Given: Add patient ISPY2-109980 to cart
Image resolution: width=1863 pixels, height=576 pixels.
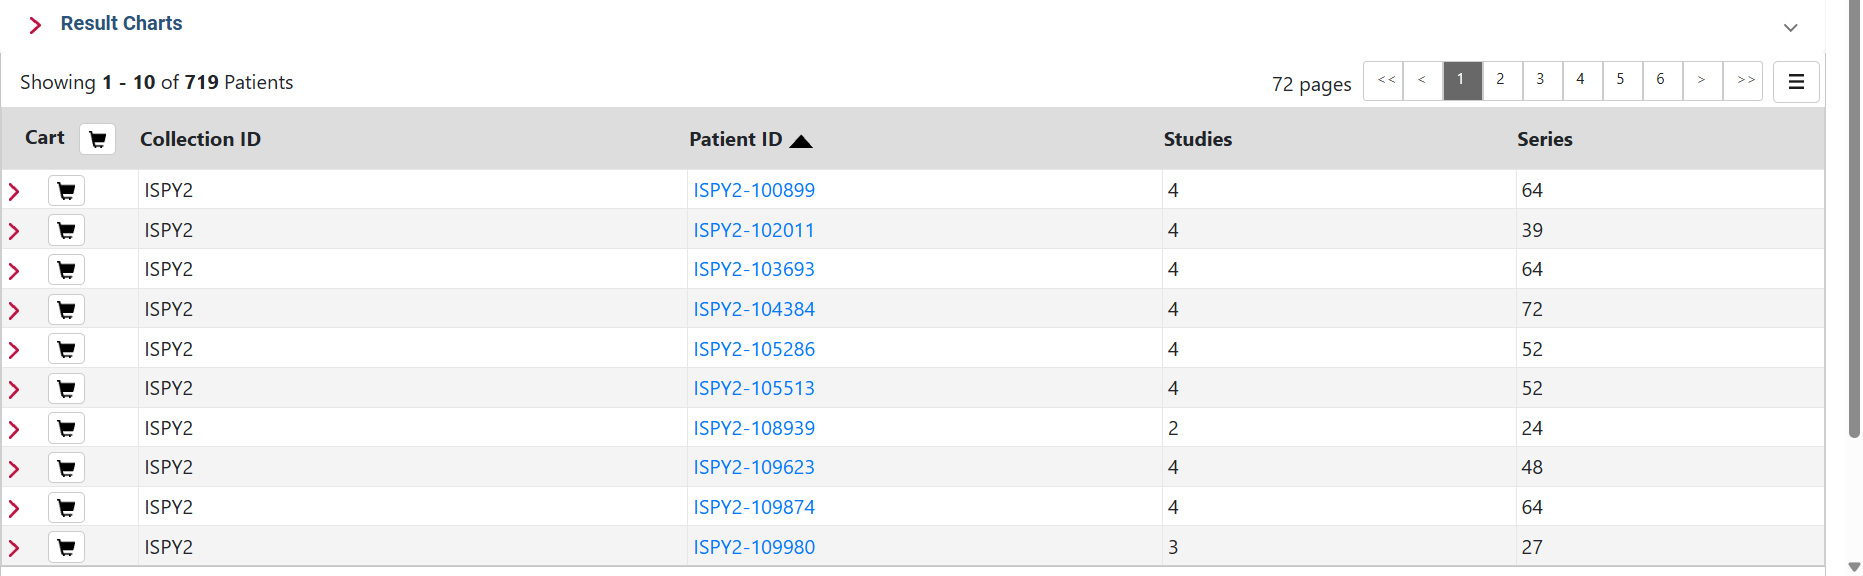Looking at the screenshot, I should tap(66, 547).
